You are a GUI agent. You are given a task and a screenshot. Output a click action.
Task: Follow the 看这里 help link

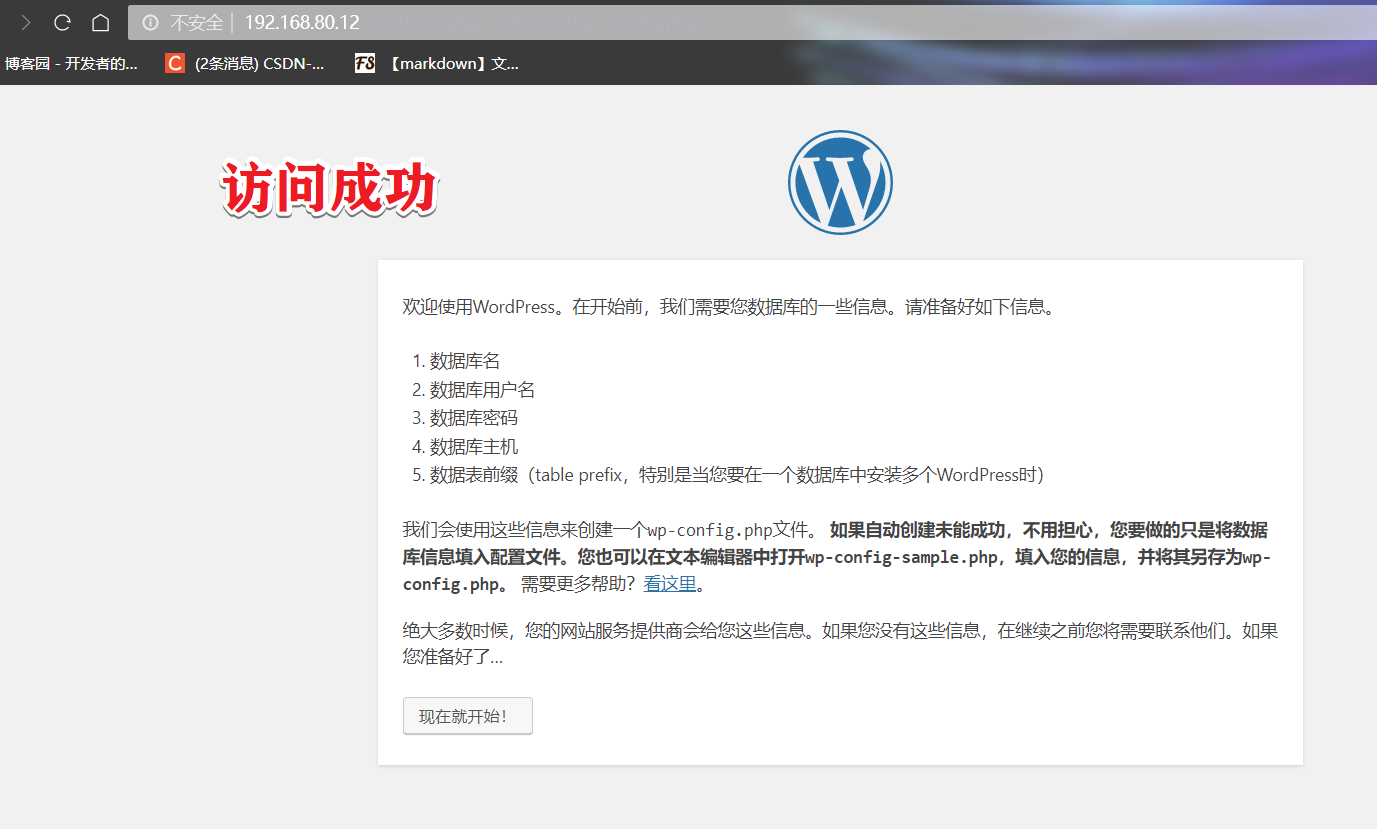670,584
